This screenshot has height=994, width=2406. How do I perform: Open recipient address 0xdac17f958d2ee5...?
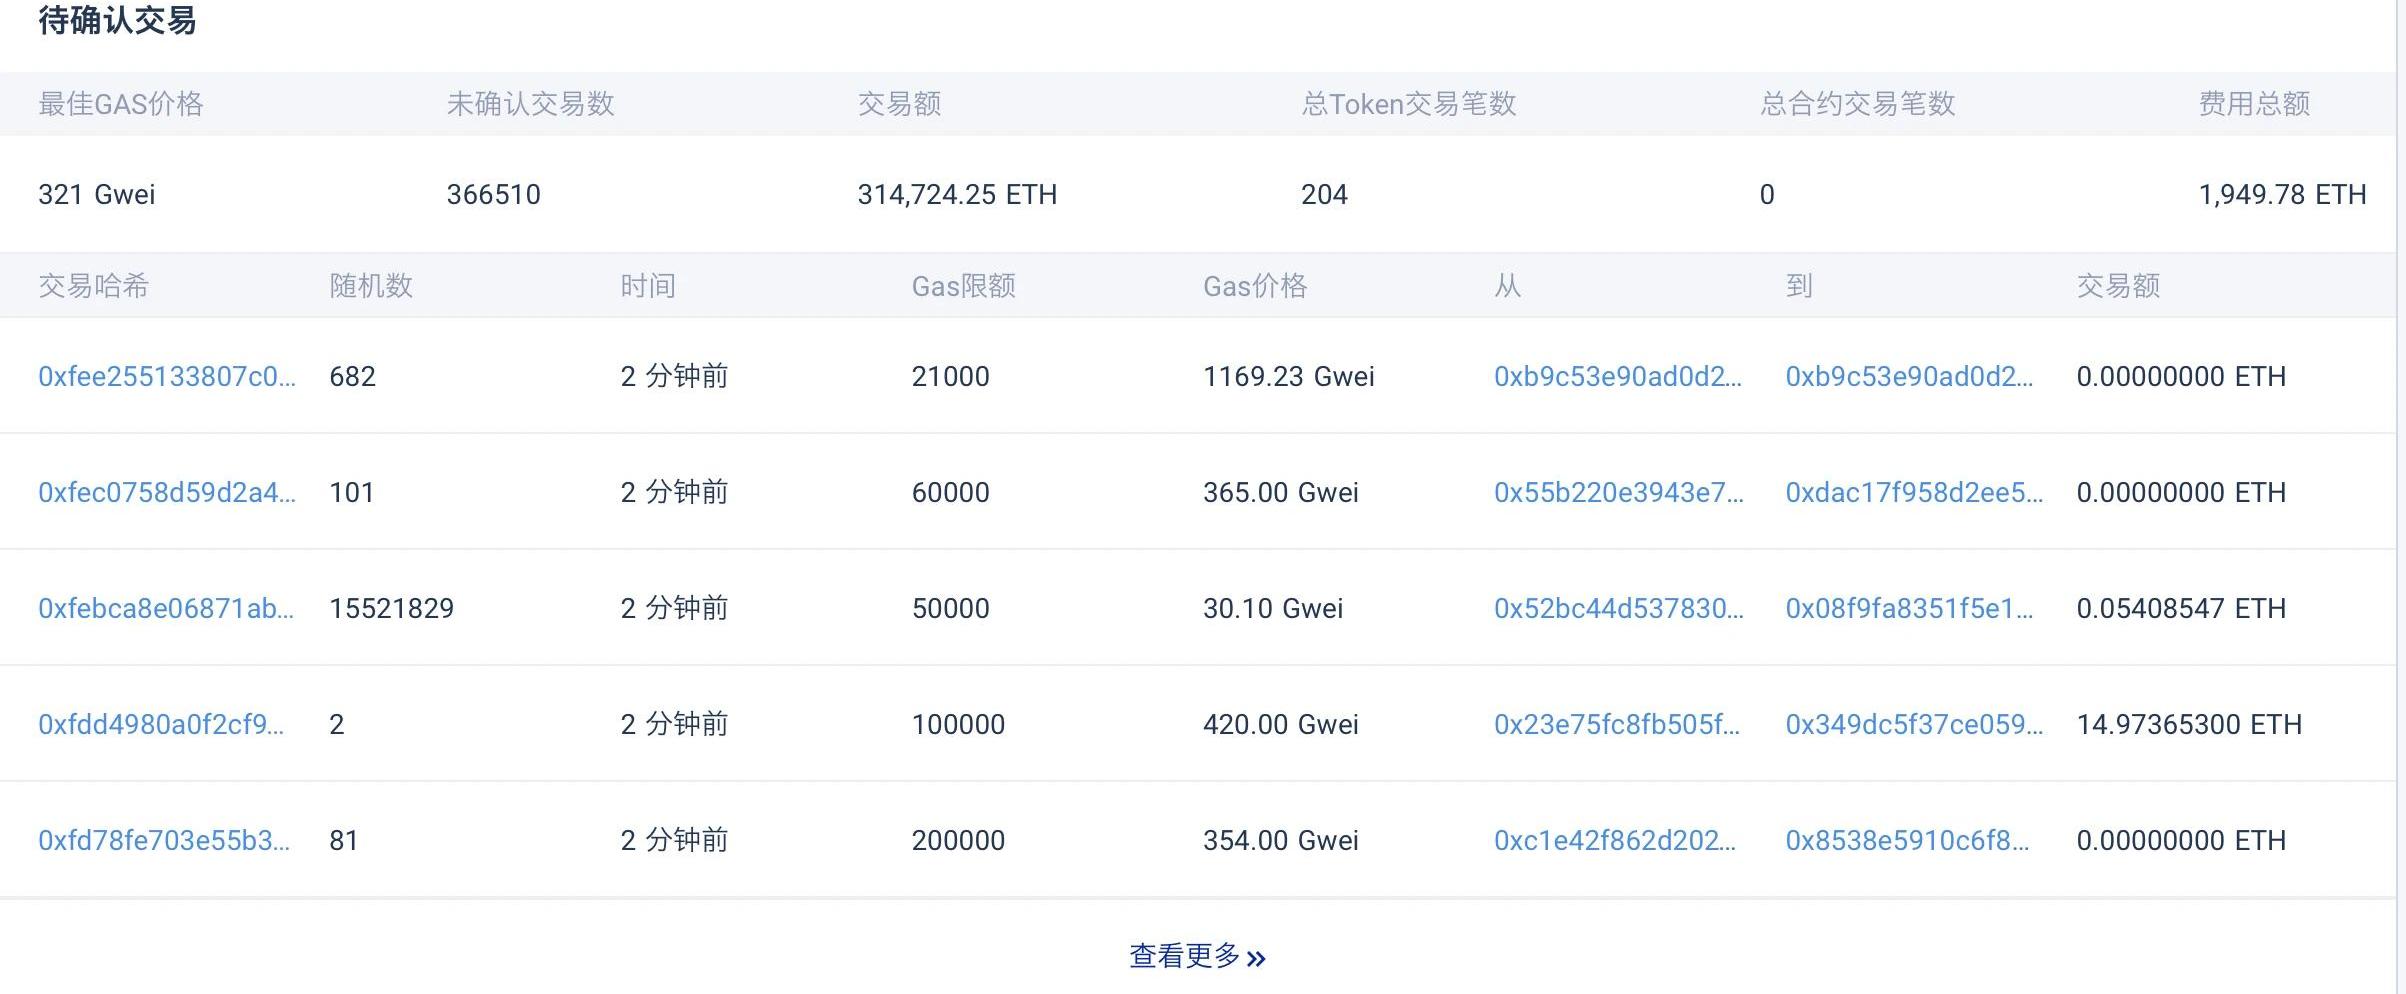click(x=1914, y=492)
